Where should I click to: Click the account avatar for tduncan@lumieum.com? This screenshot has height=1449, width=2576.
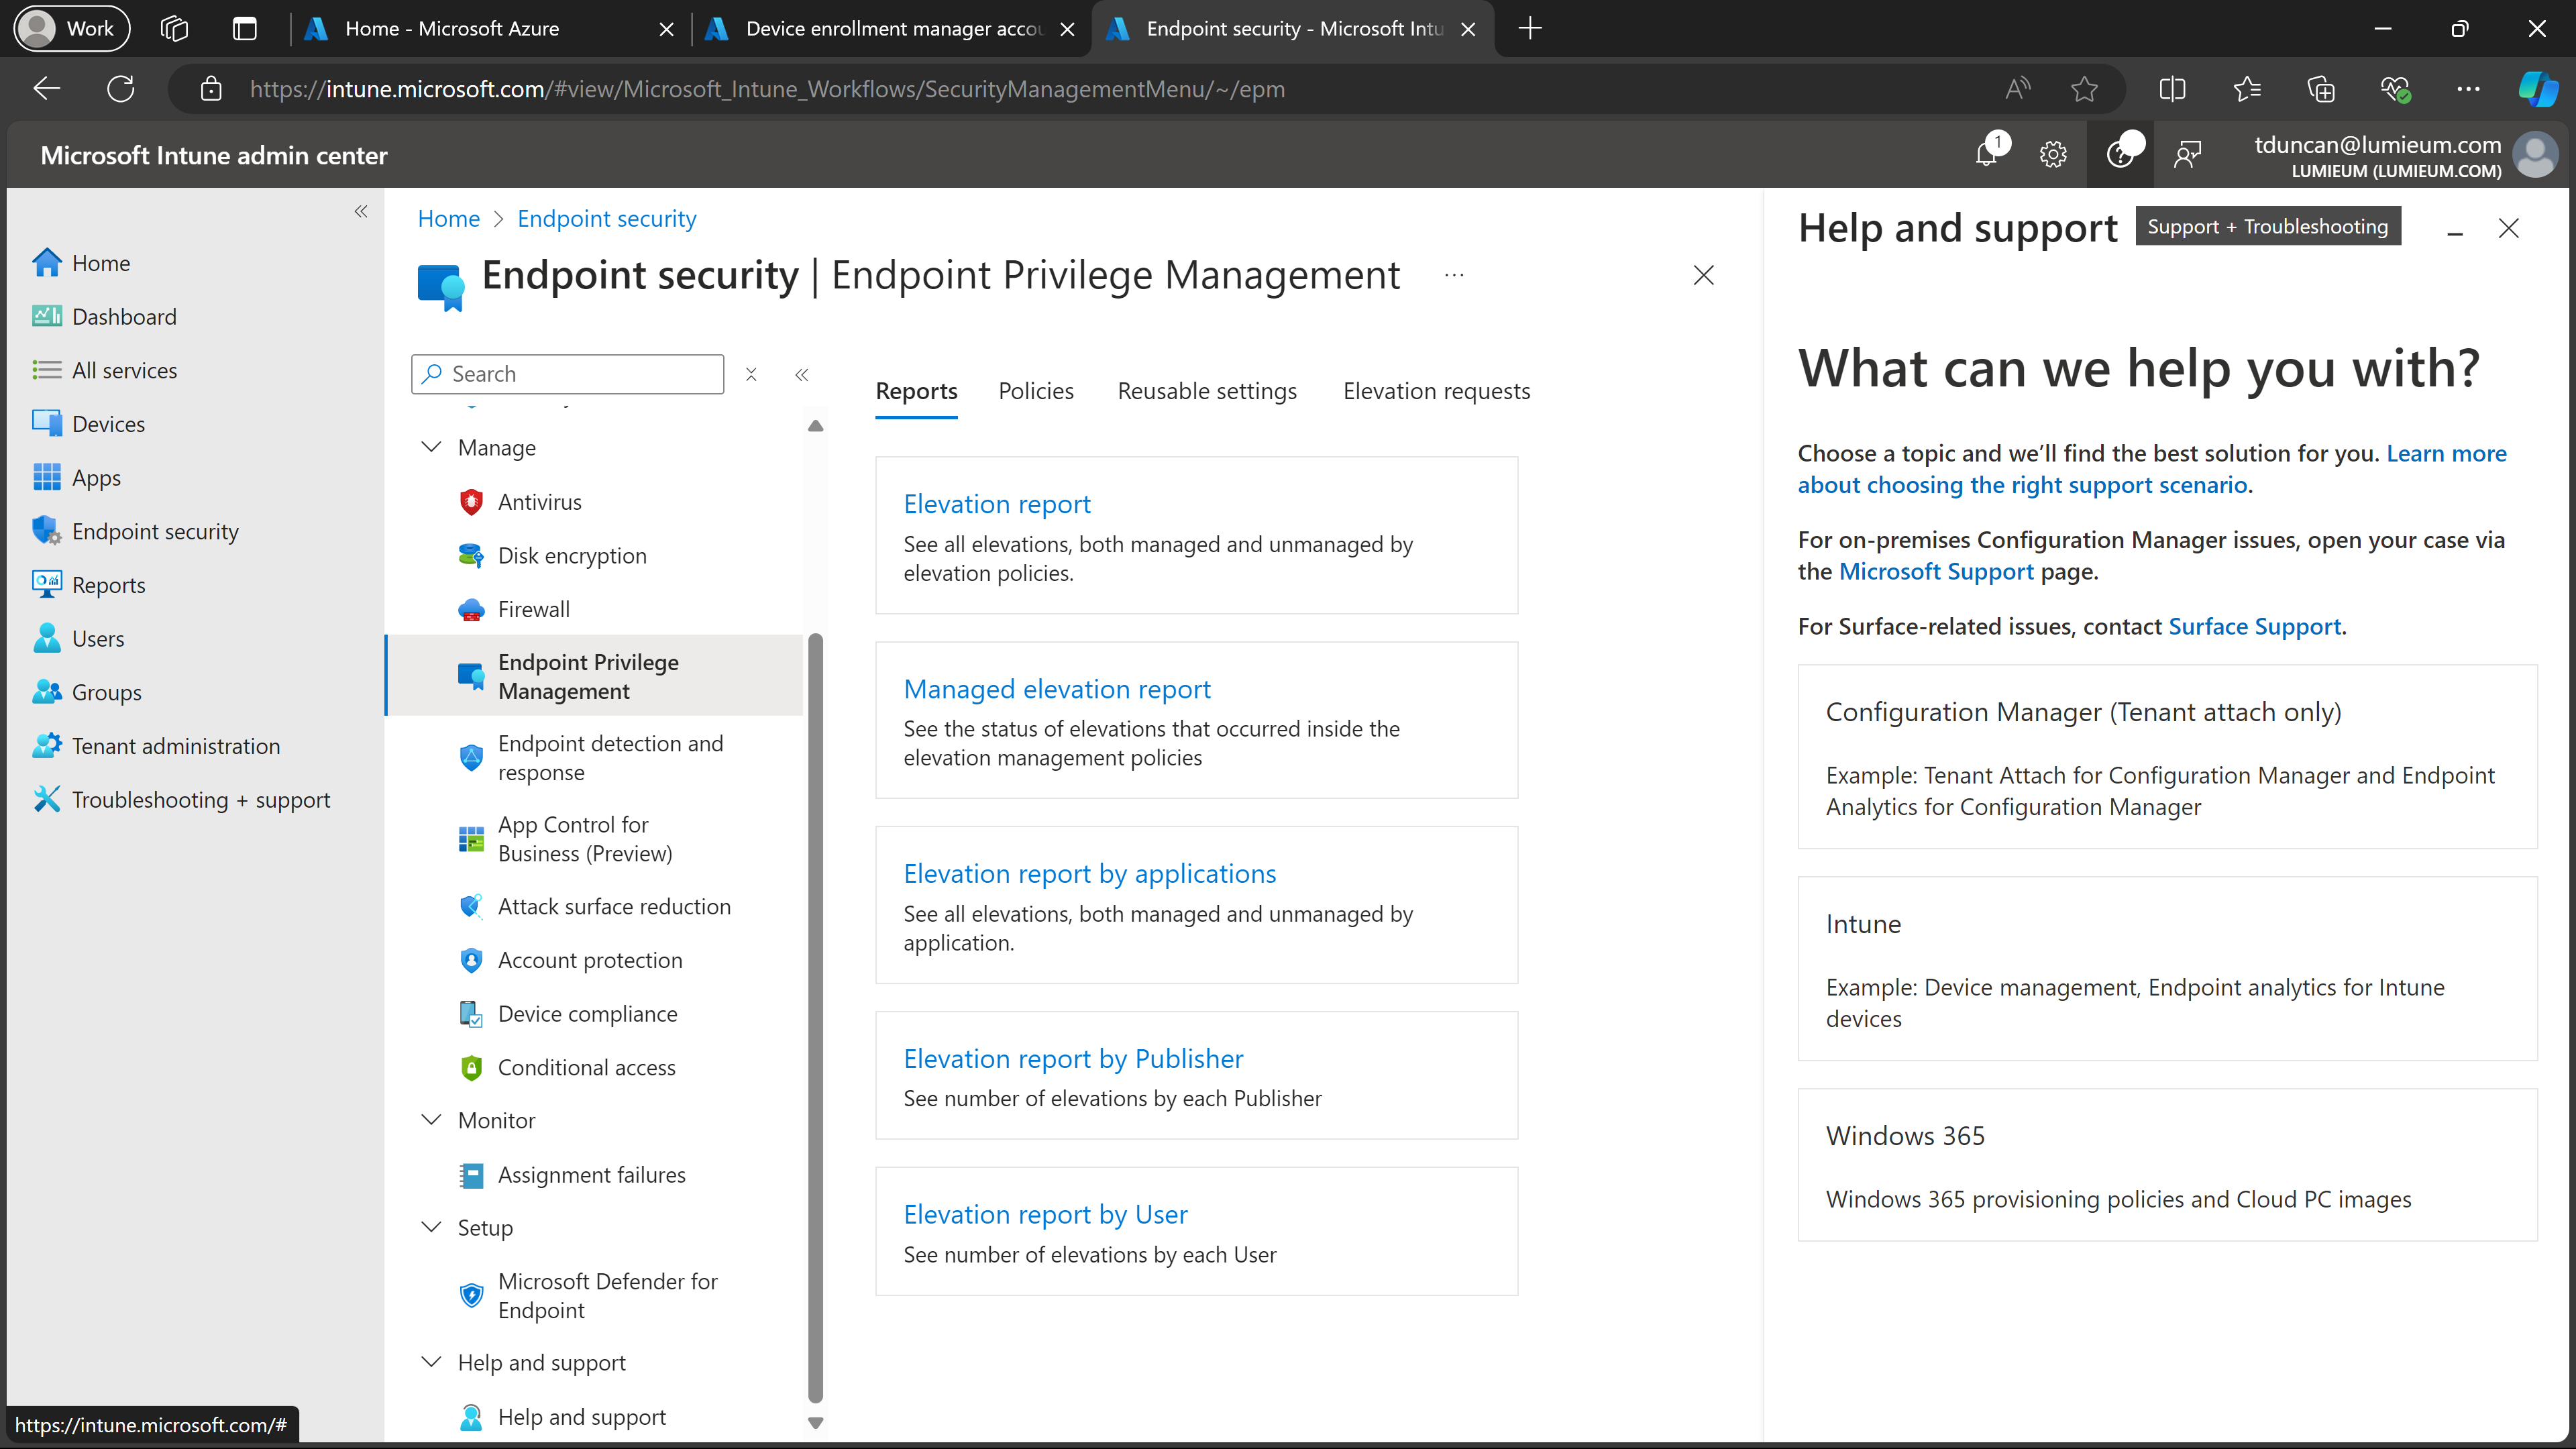click(x=2534, y=155)
